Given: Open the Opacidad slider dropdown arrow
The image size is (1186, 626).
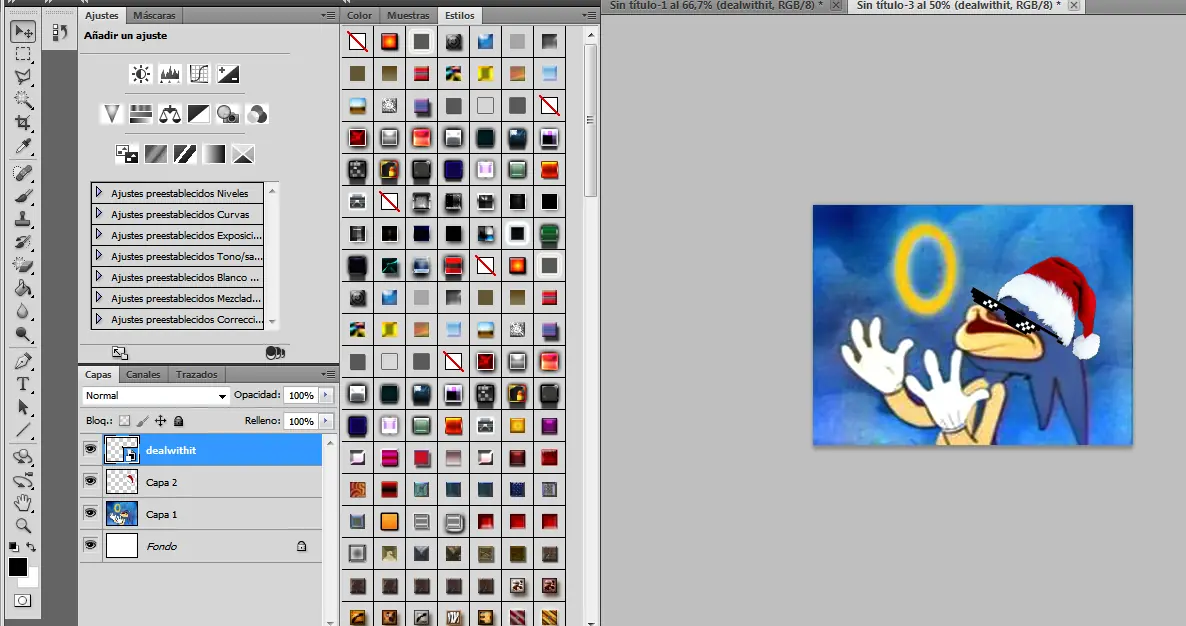Looking at the screenshot, I should (x=325, y=396).
